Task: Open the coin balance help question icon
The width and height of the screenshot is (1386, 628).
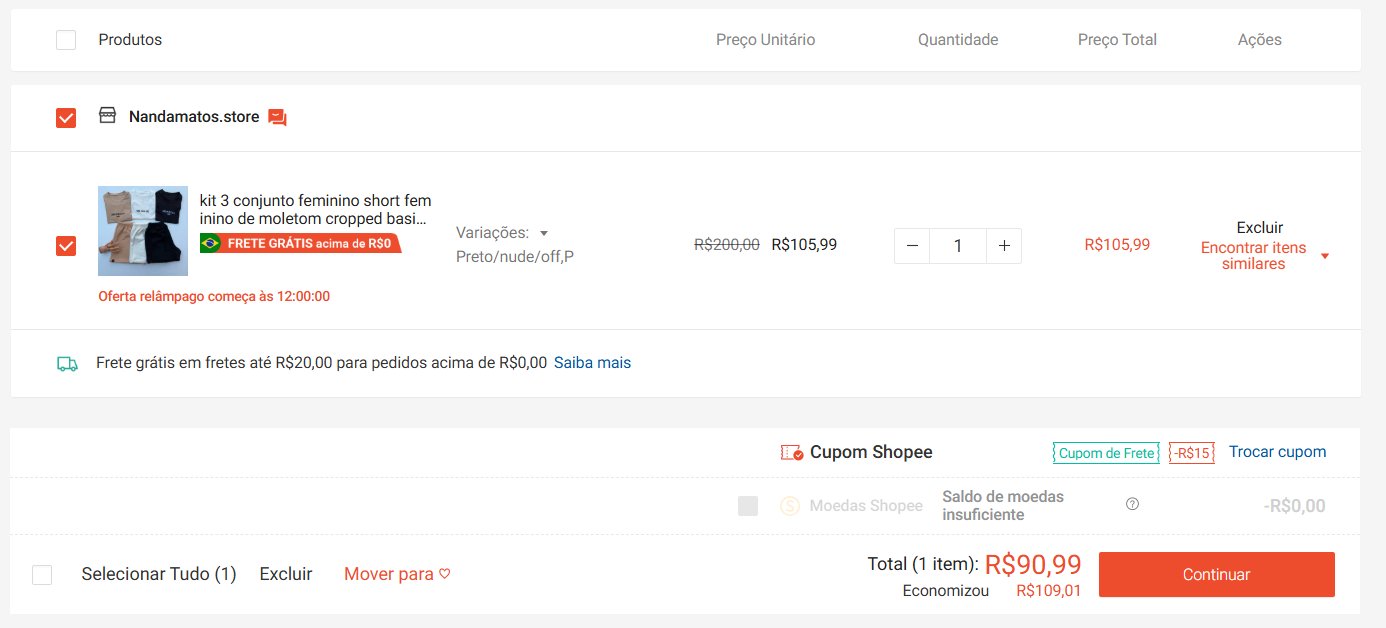Action: [1132, 504]
